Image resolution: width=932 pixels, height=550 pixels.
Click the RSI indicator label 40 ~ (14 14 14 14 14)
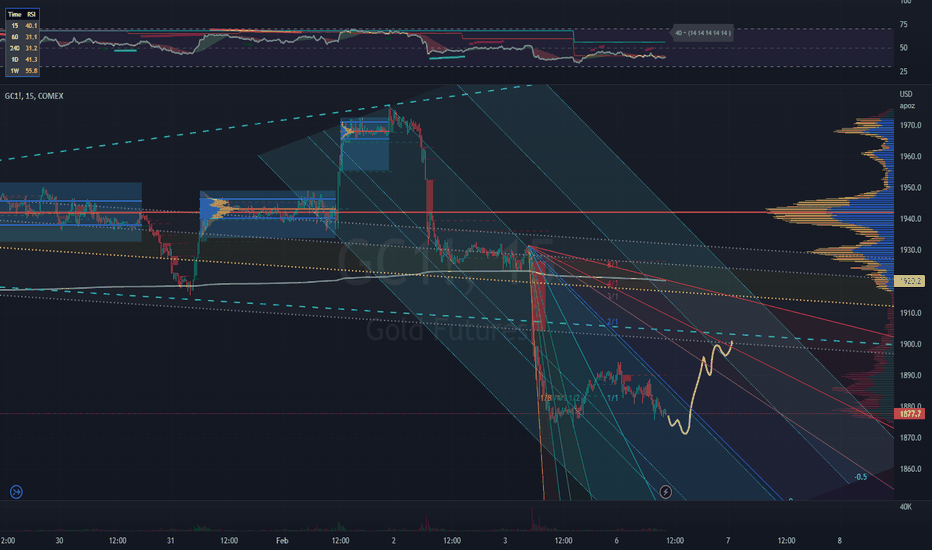703,33
